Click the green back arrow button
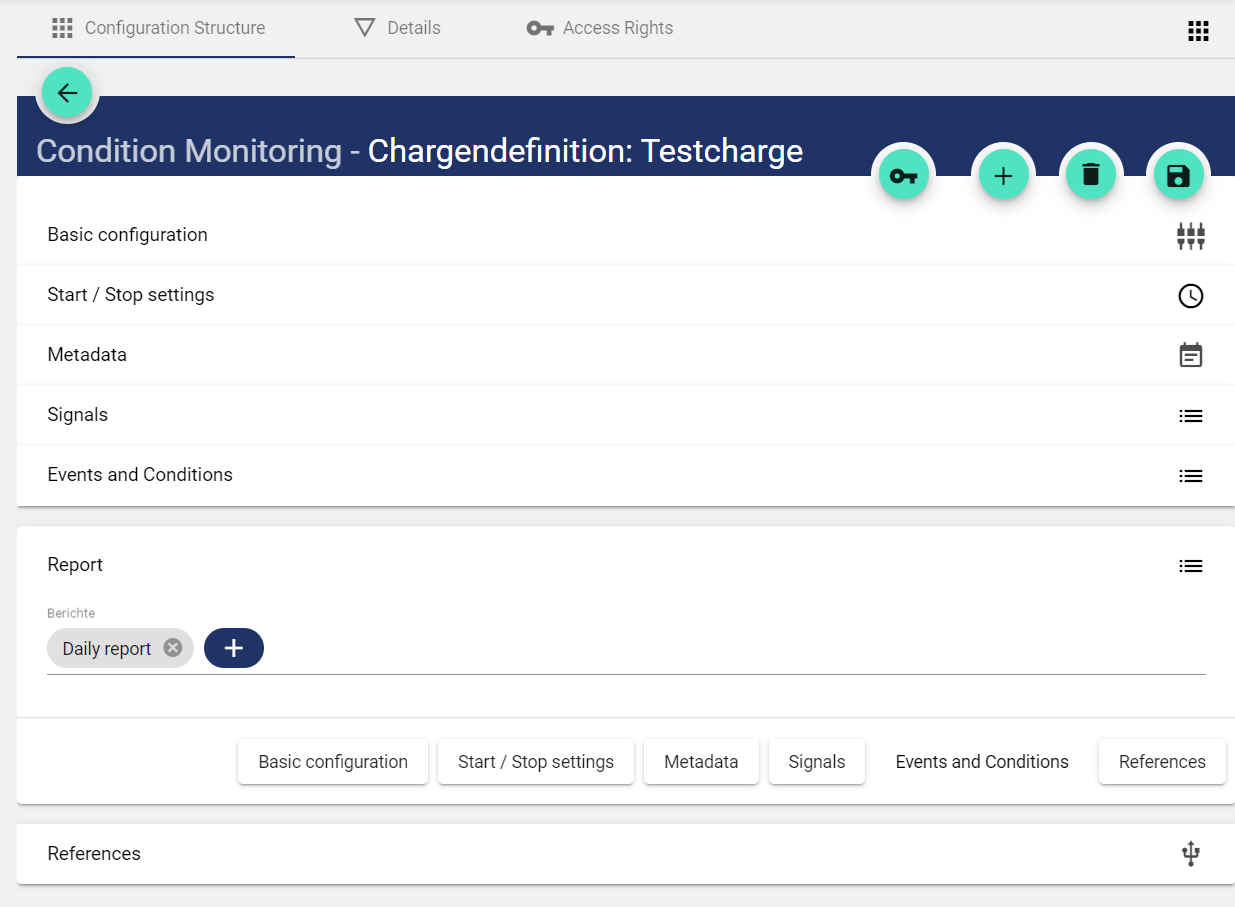This screenshot has width=1235, height=907. [x=67, y=93]
